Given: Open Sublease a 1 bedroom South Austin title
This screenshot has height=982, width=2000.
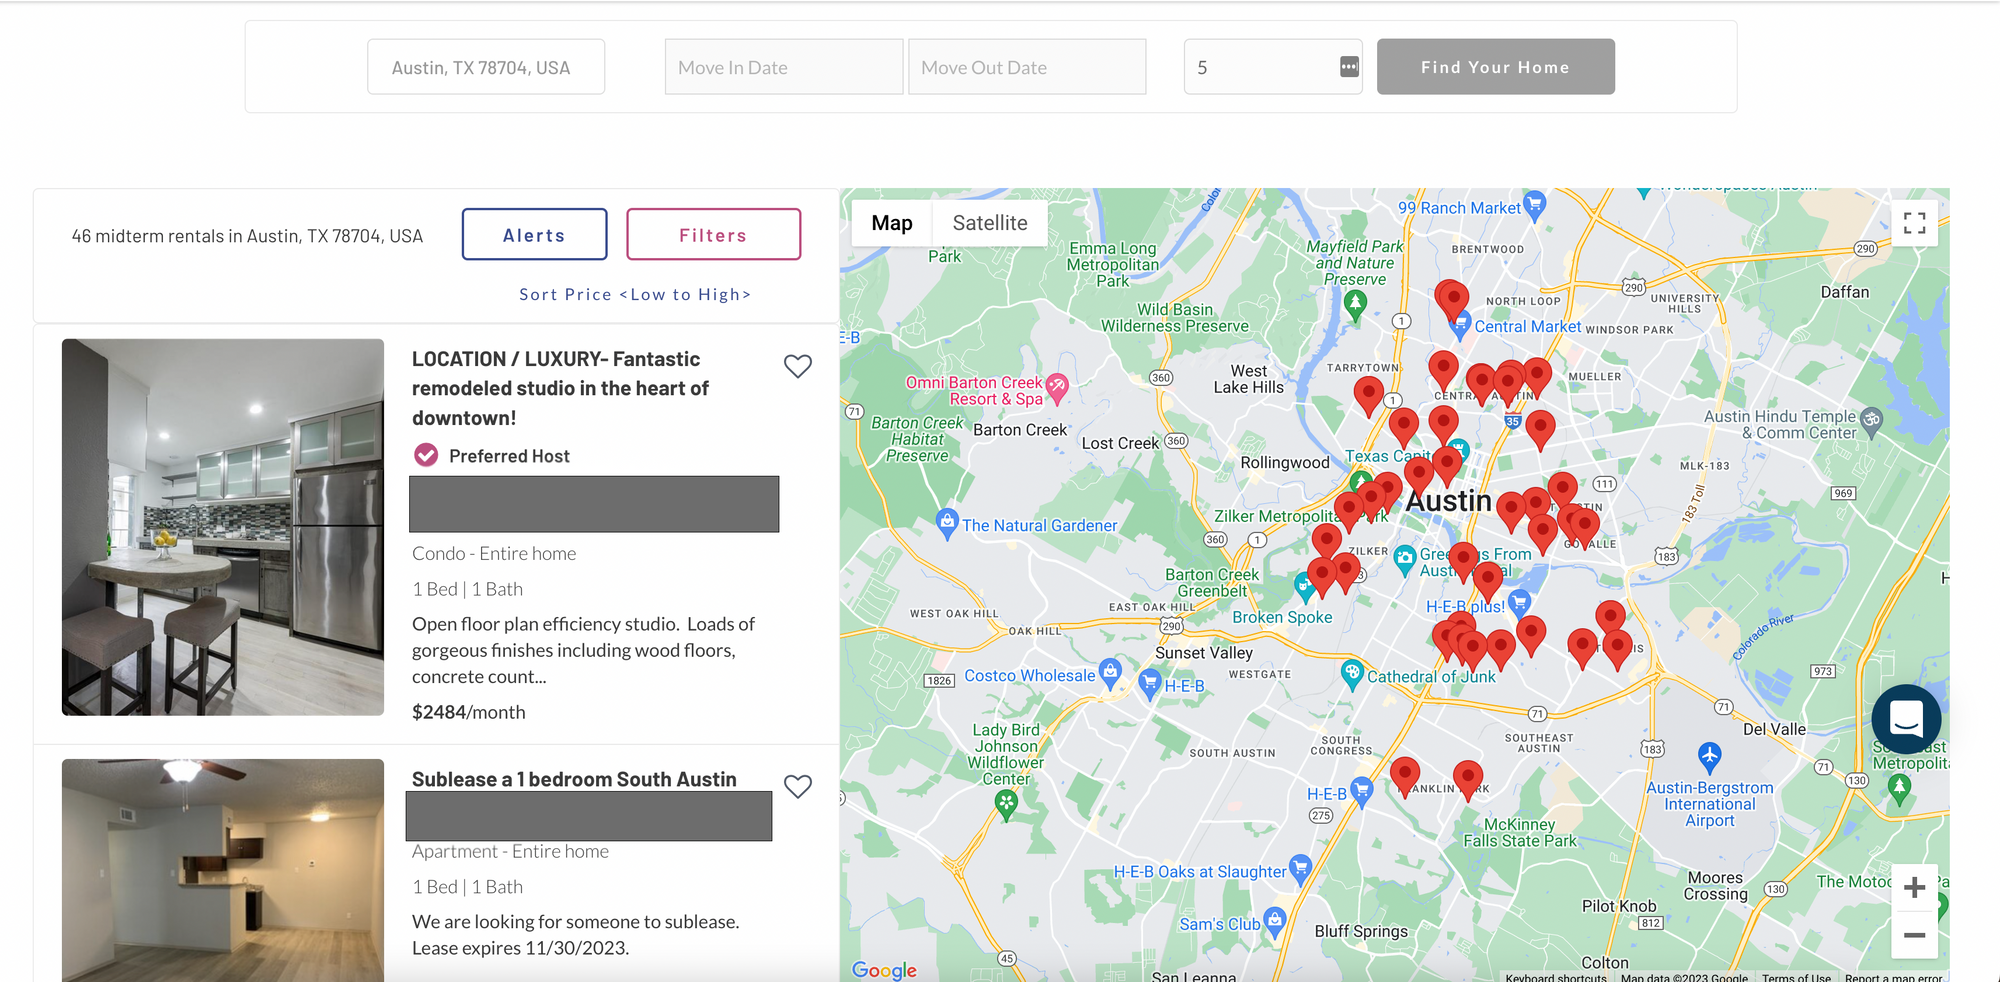Looking at the screenshot, I should (574, 779).
